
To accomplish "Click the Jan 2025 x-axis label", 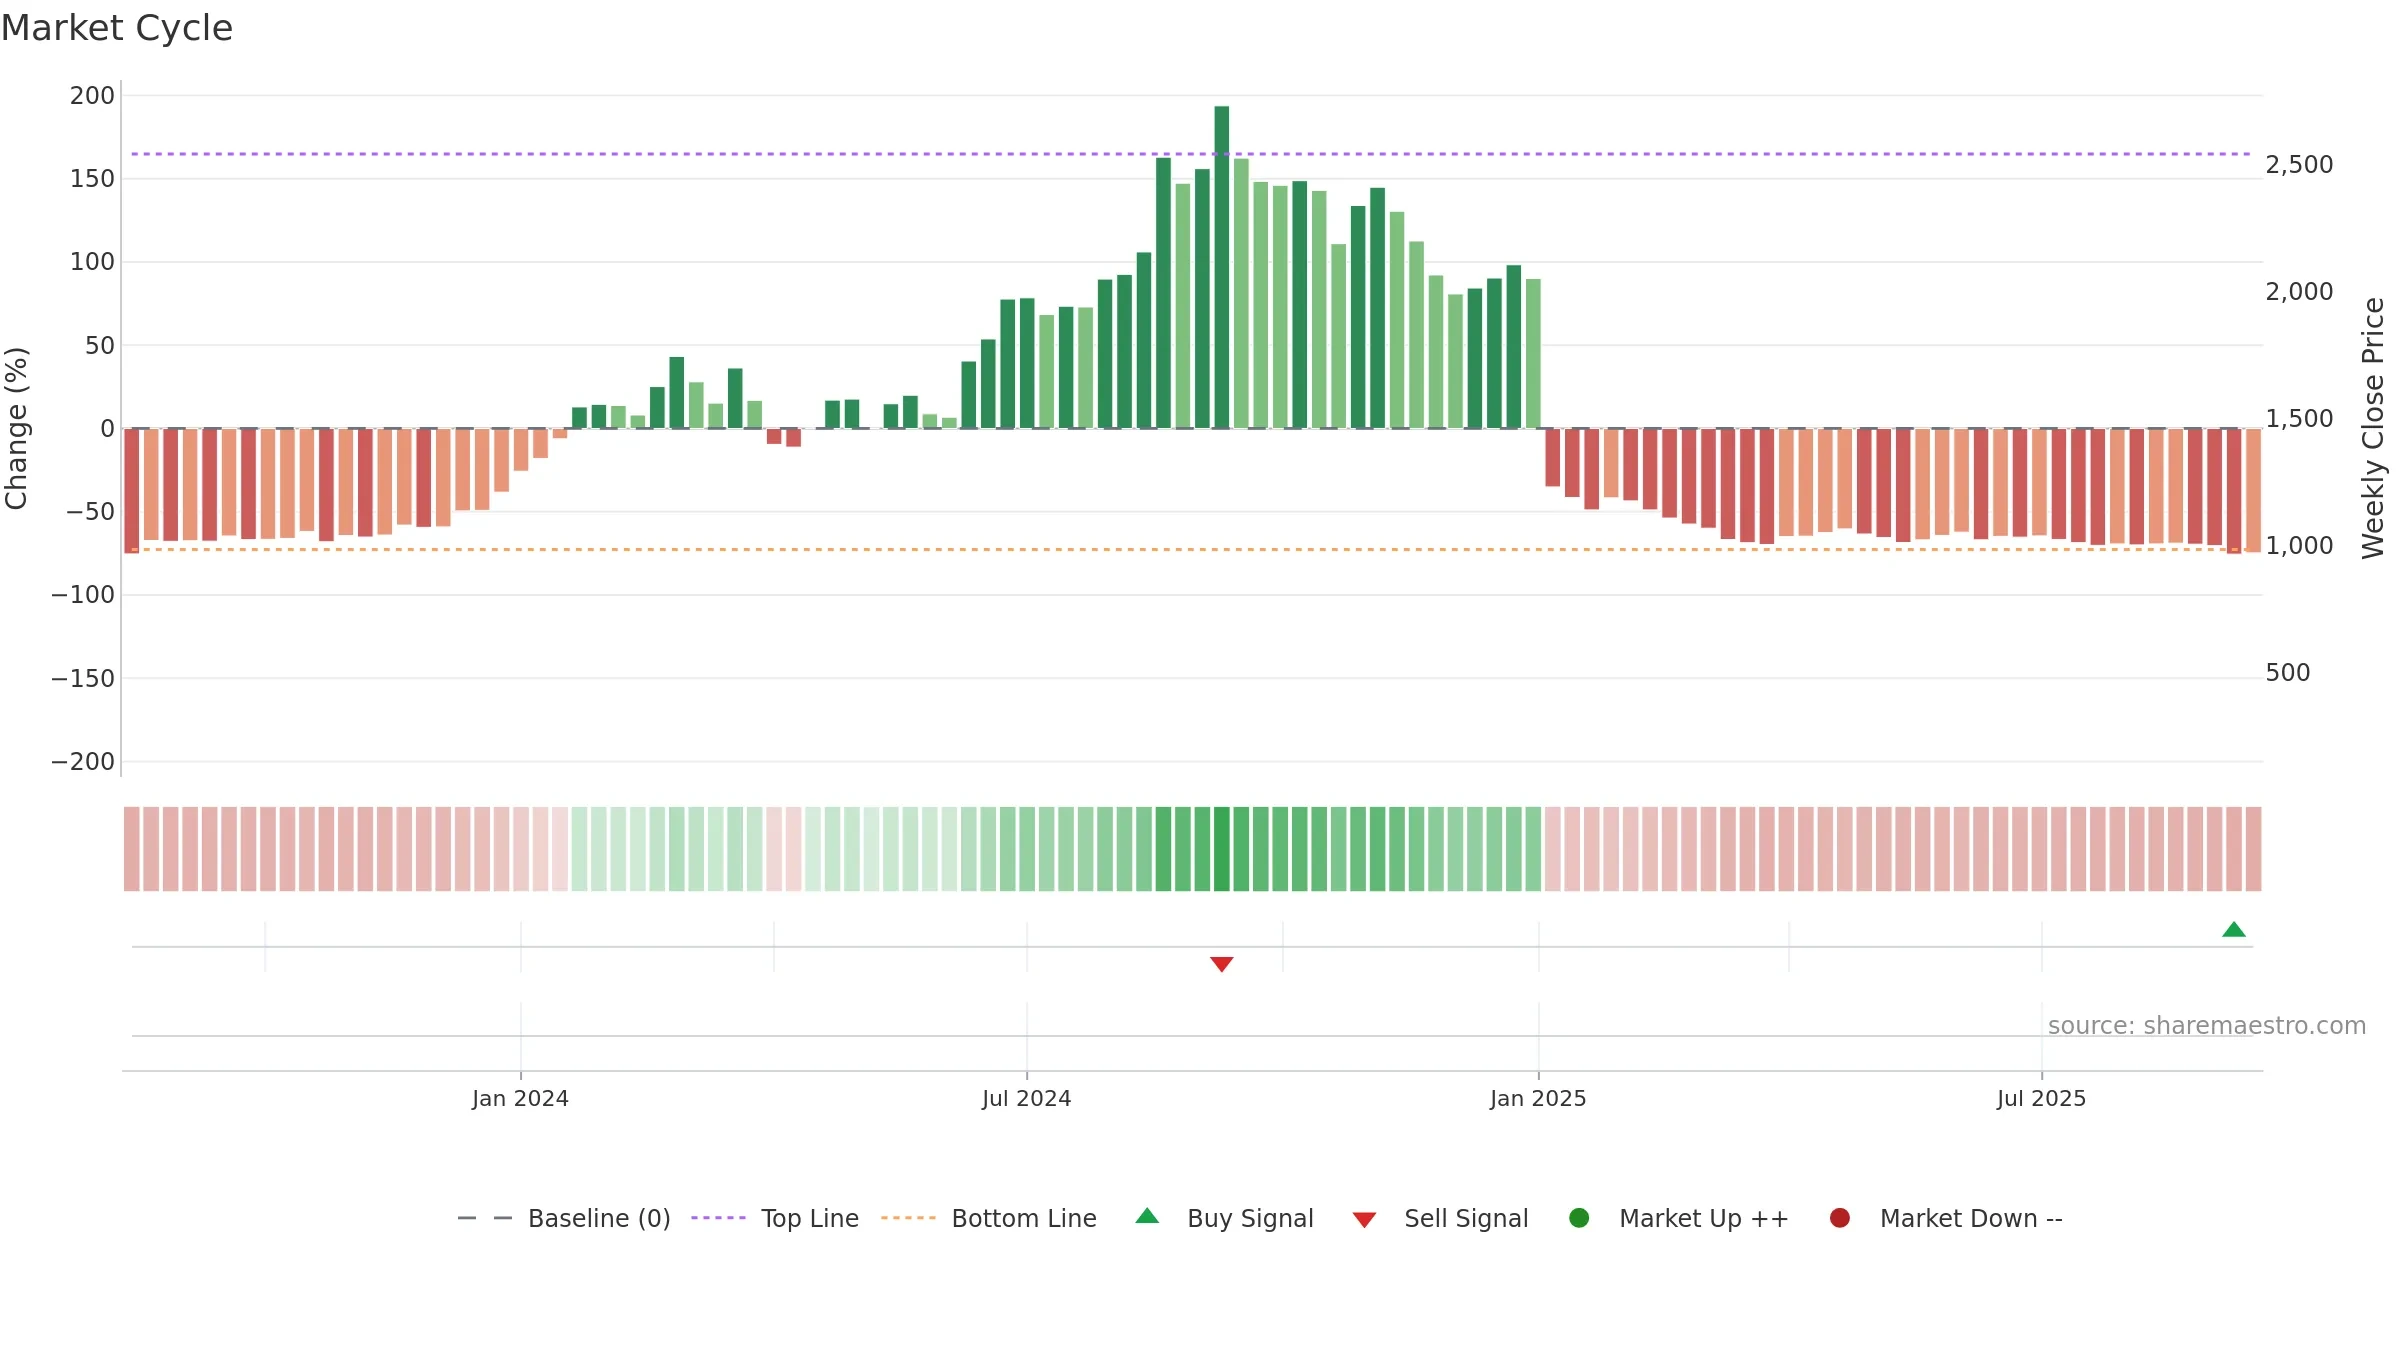I will coord(1539,1099).
